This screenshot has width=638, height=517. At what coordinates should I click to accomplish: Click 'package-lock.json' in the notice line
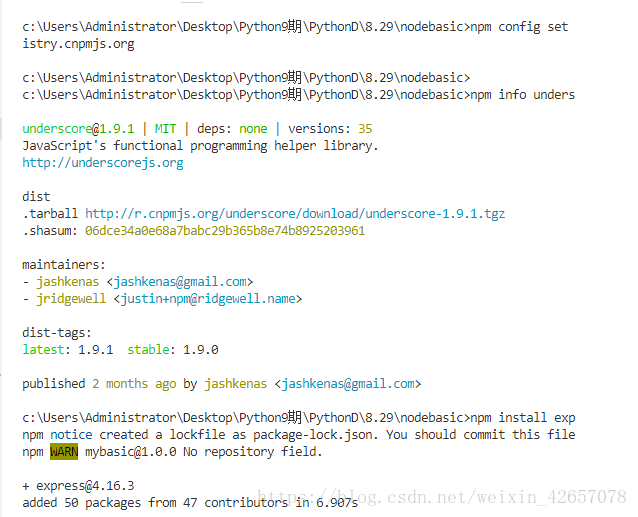[312, 434]
